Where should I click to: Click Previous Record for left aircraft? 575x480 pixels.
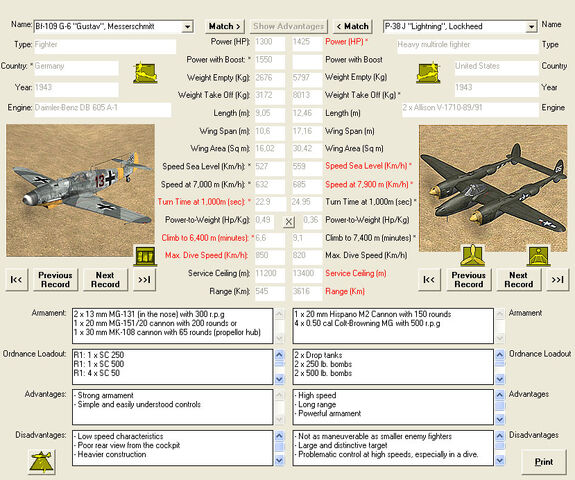[x=55, y=280]
